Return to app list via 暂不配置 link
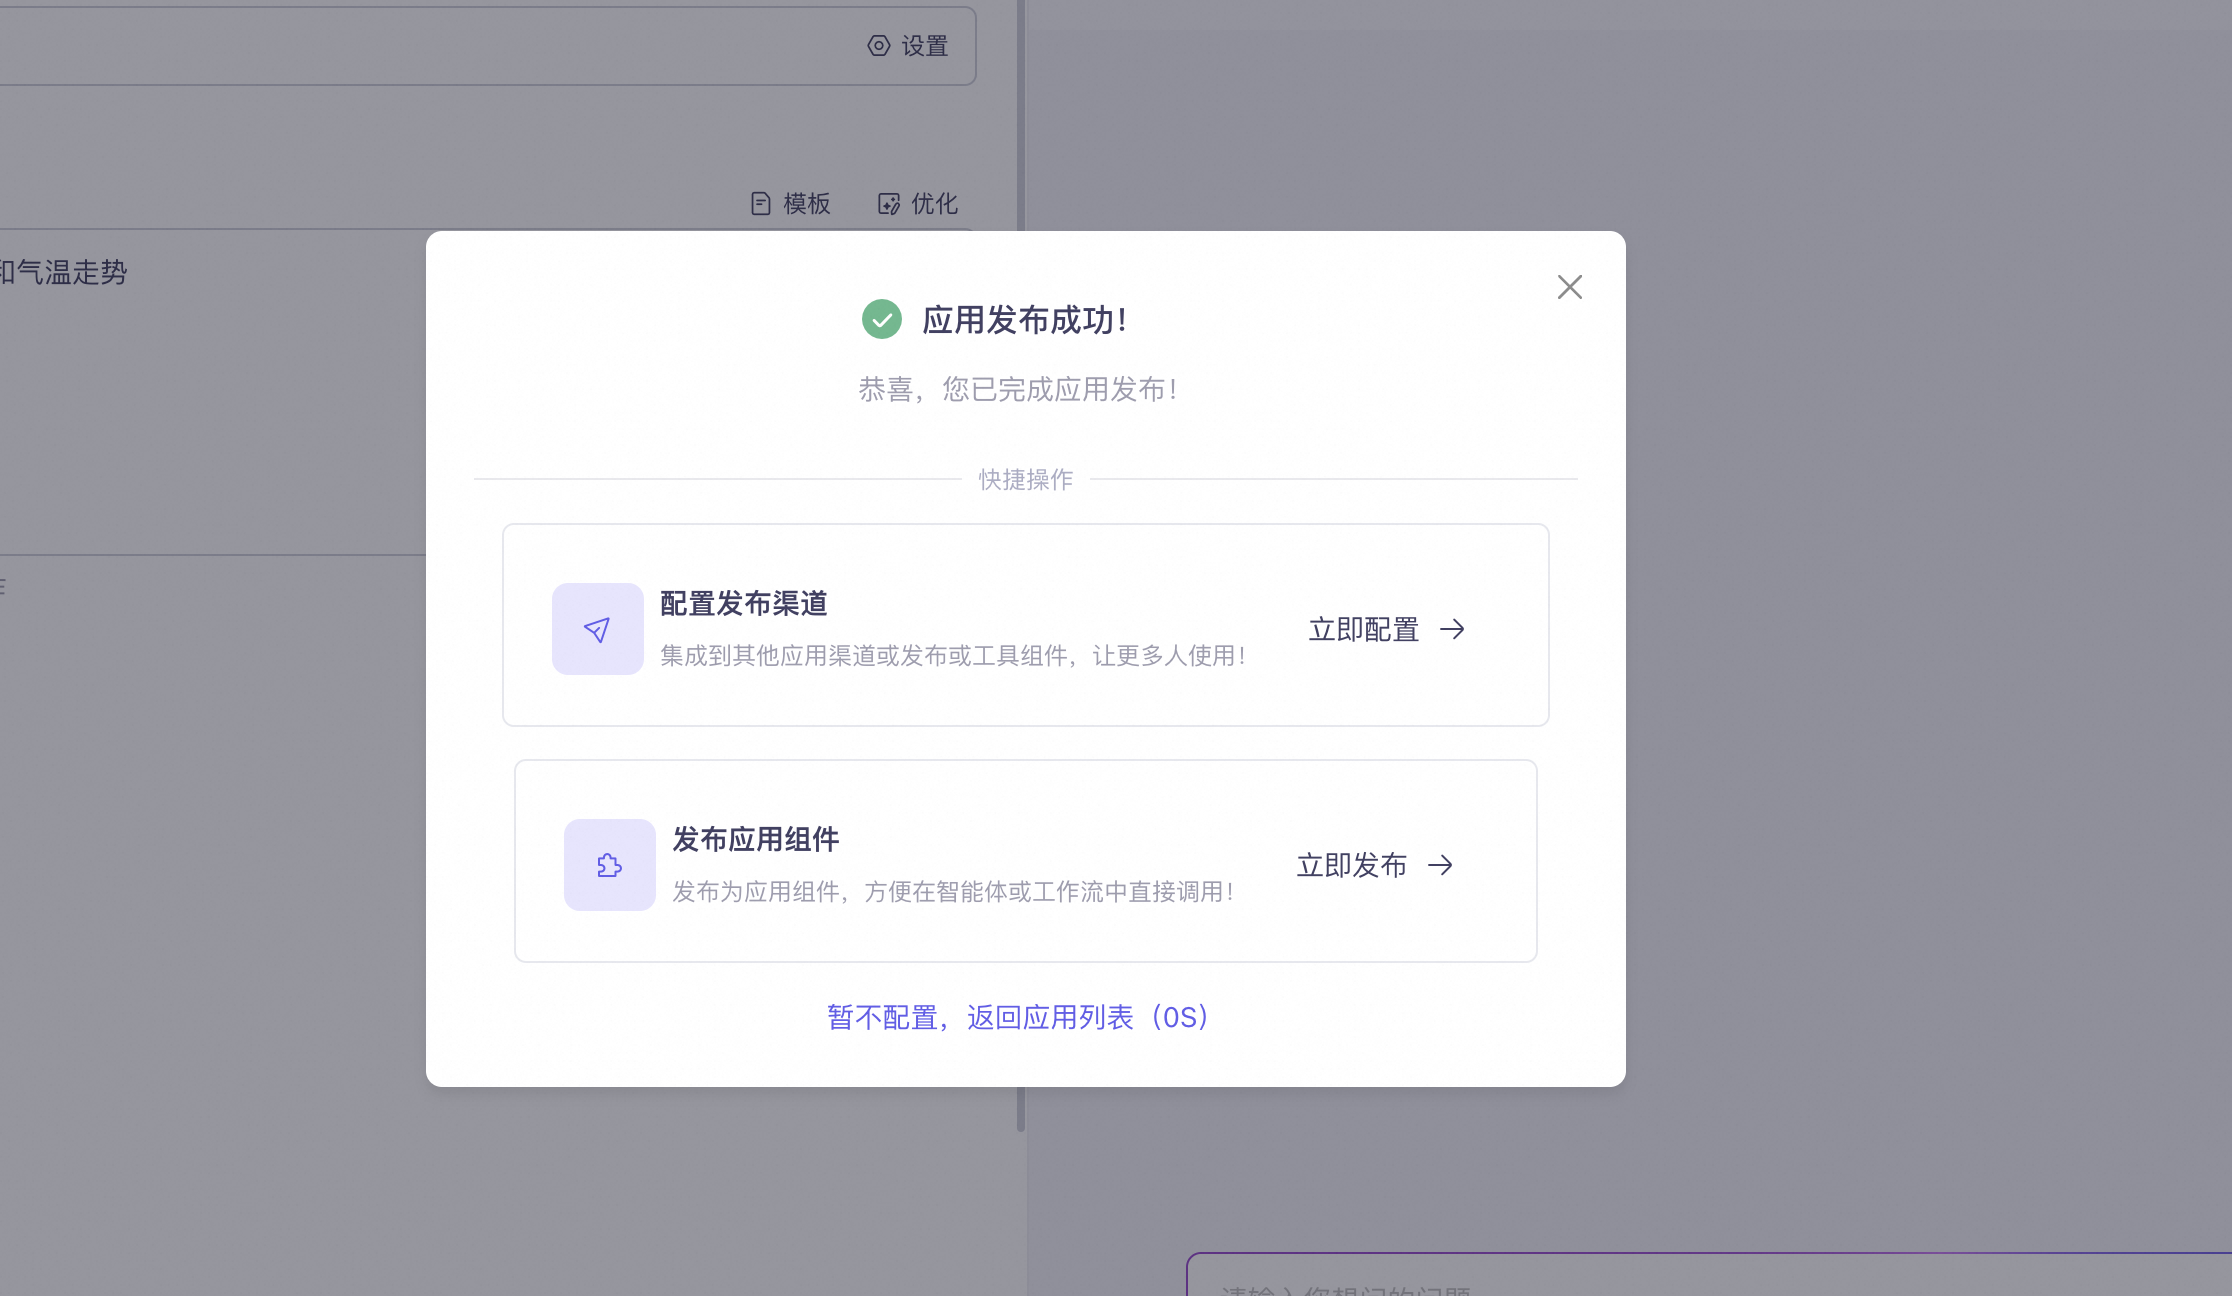The width and height of the screenshot is (2232, 1296). point(1020,1017)
